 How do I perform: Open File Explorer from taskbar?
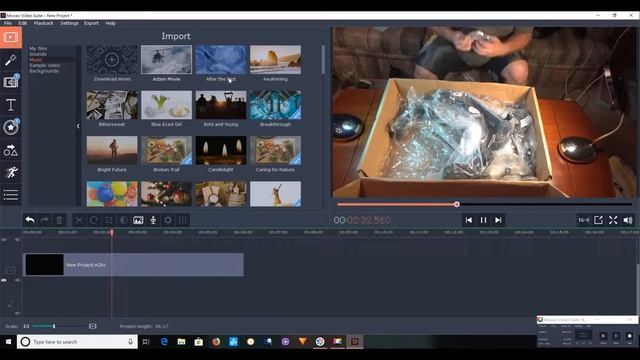pos(181,342)
